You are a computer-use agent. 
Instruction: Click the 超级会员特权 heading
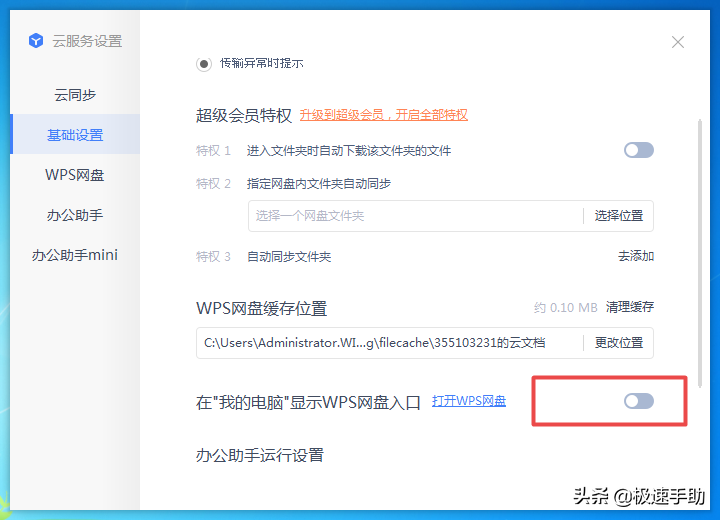[244, 115]
